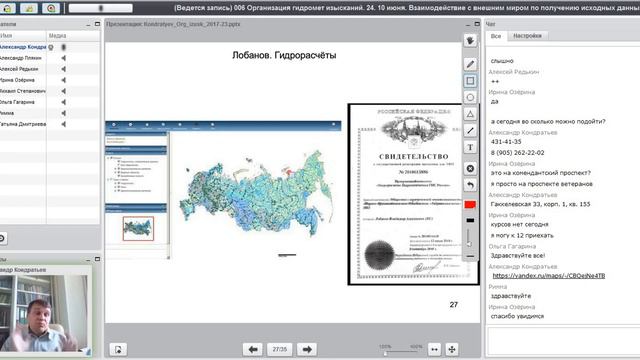Select attendee Алексей Редькин in list

pyautogui.click(x=19, y=69)
